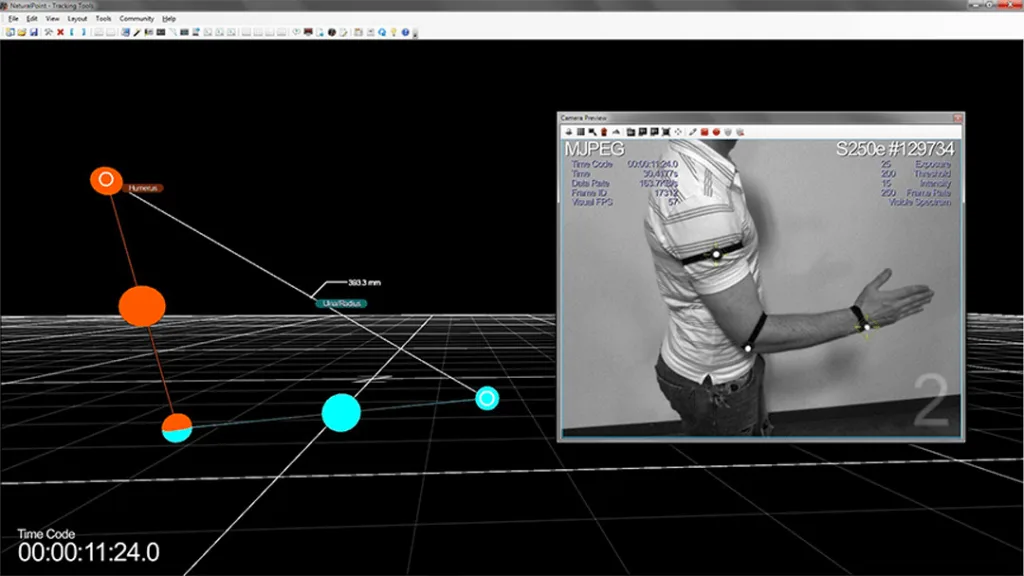The height and width of the screenshot is (576, 1024).
Task: Click the red X delete toolbar icon
Action: point(61,32)
